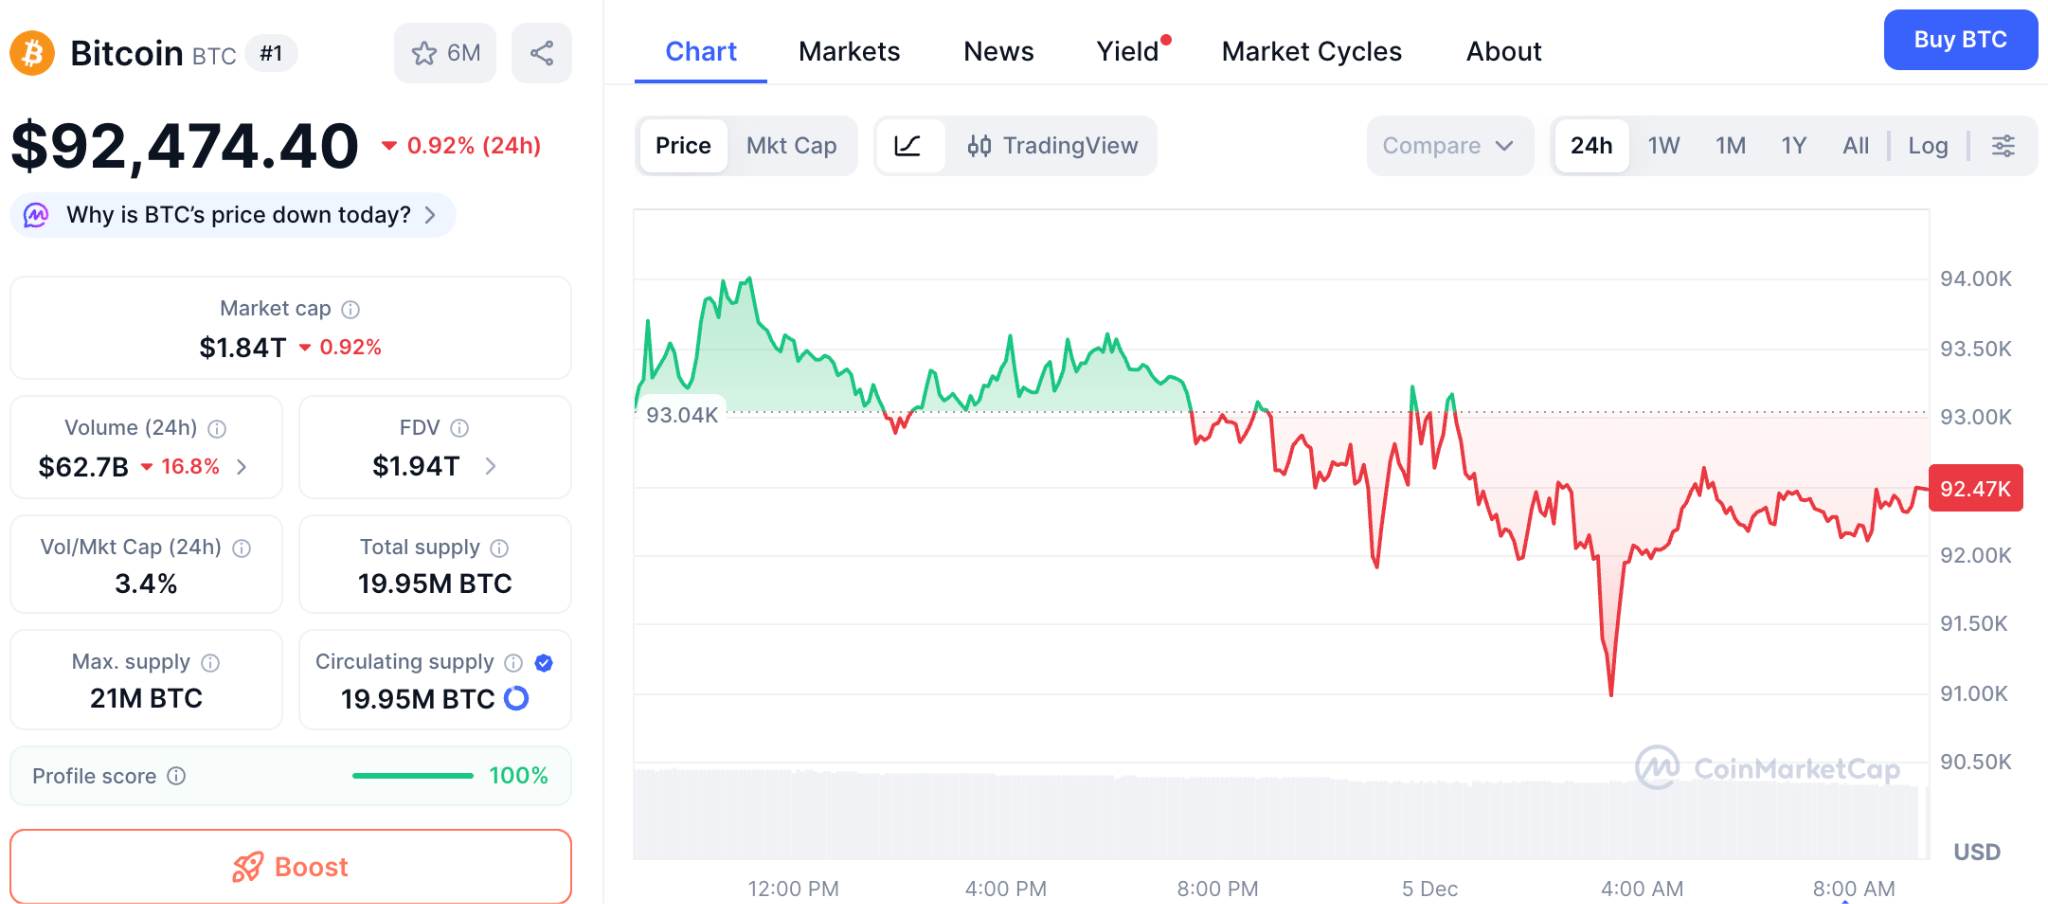Click the Profile score info icon

[177, 776]
